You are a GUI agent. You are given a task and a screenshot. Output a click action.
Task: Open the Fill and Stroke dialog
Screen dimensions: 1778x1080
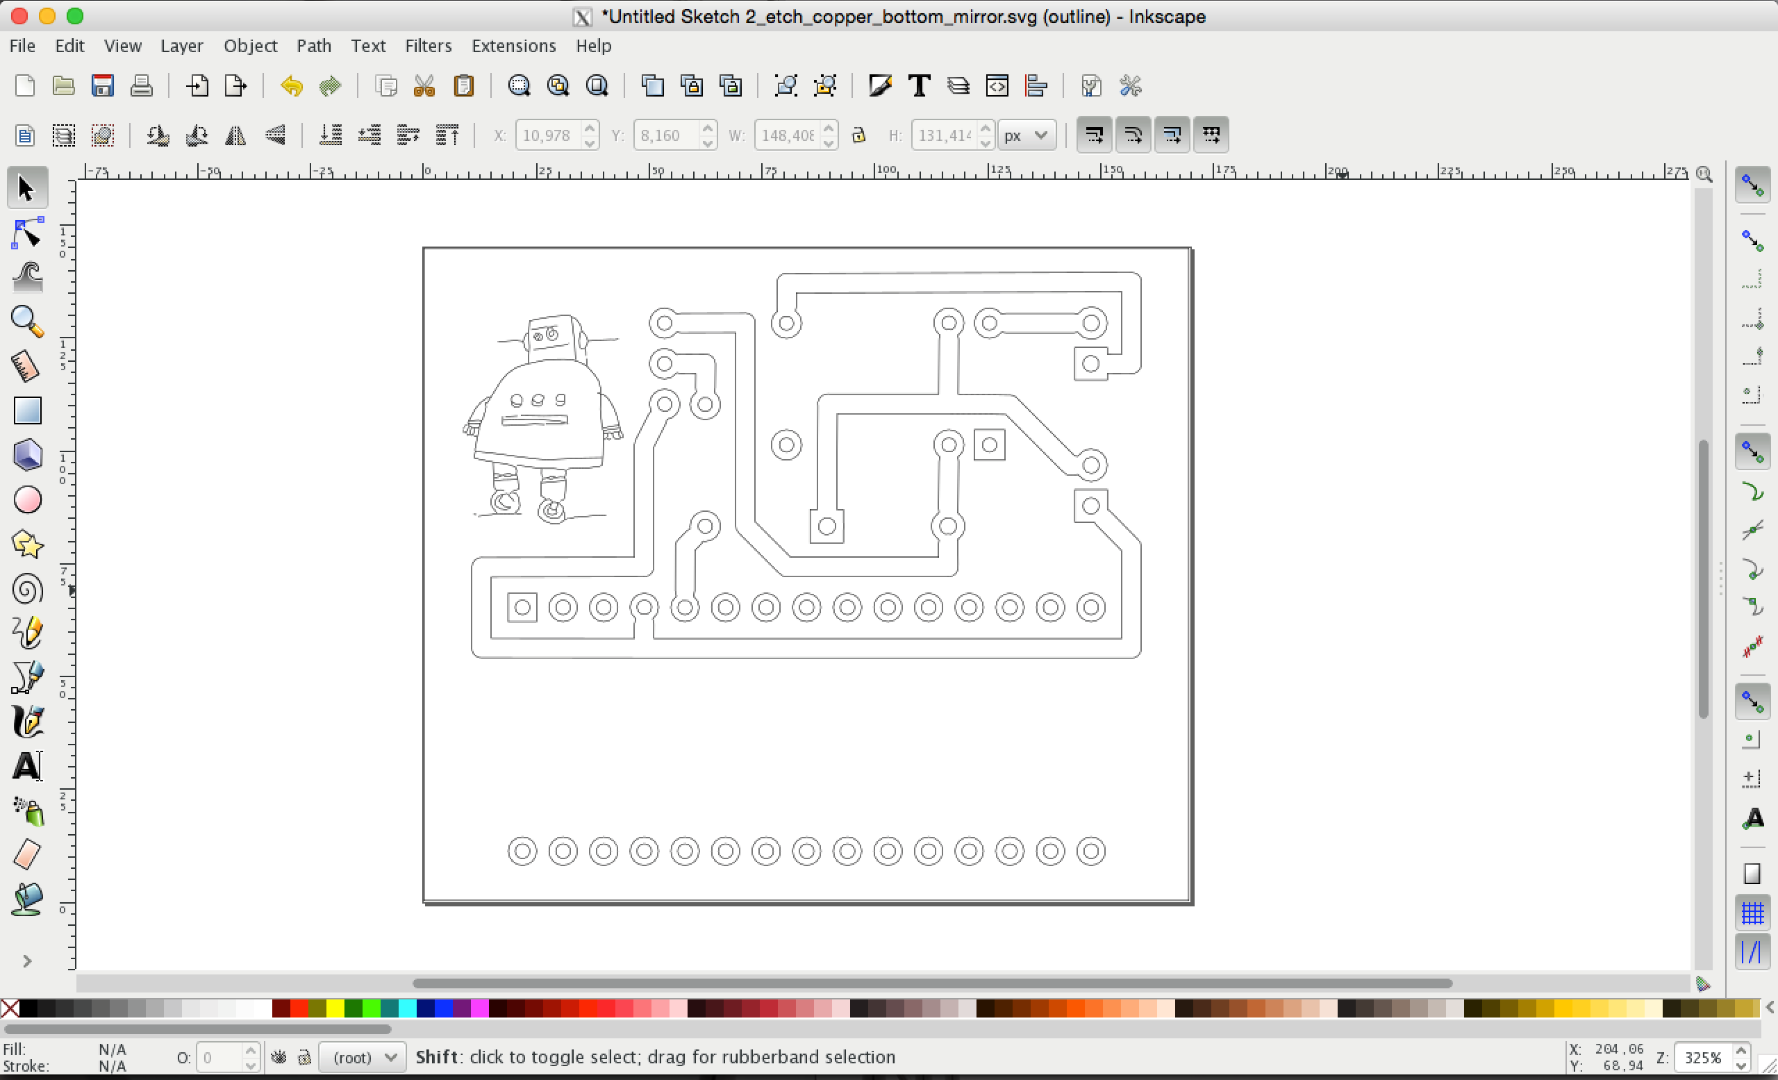point(879,86)
